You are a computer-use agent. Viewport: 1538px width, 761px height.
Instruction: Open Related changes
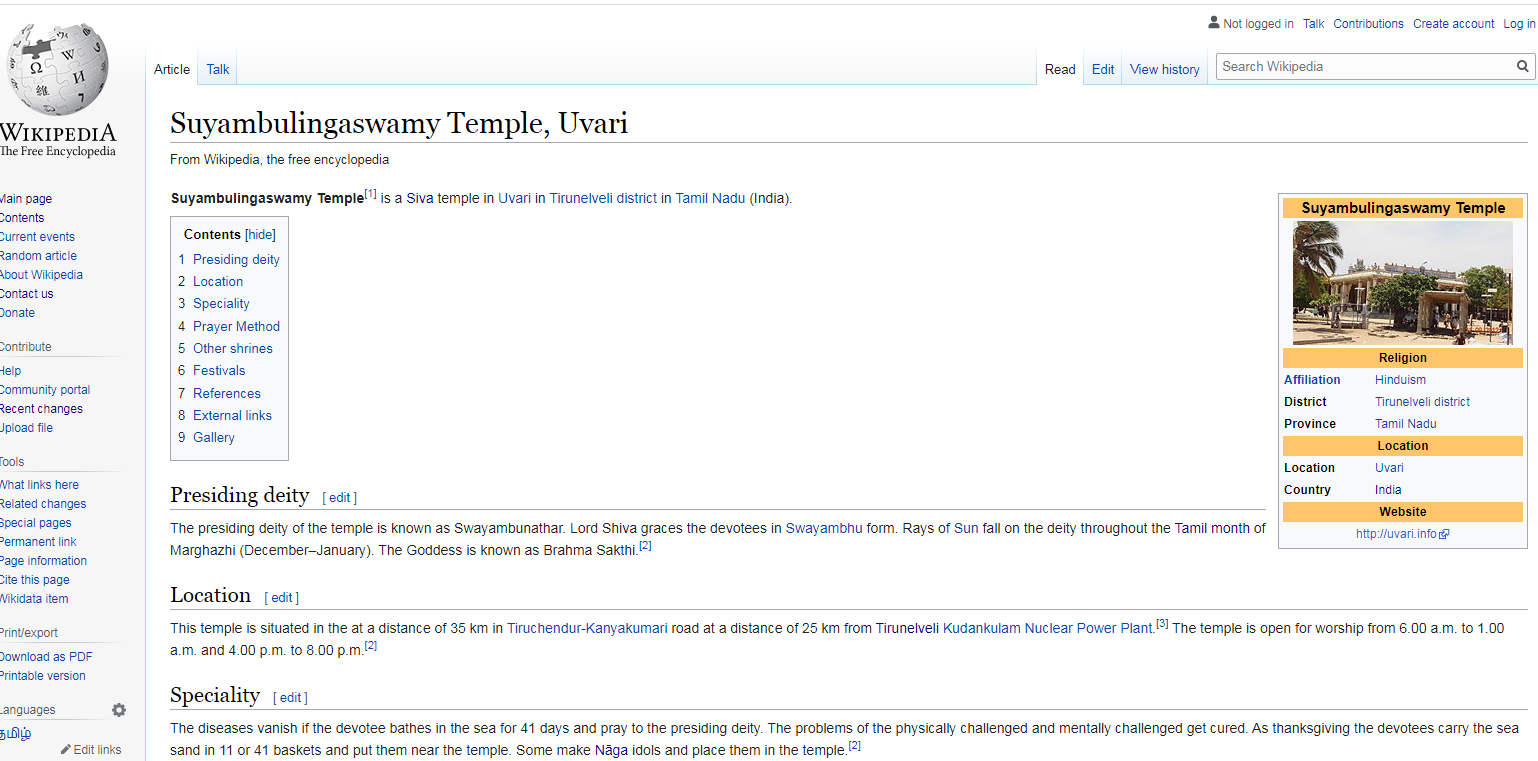click(43, 504)
